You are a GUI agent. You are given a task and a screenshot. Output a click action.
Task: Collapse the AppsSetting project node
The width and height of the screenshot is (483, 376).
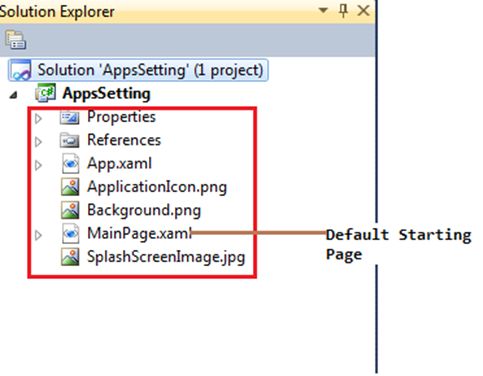13,95
